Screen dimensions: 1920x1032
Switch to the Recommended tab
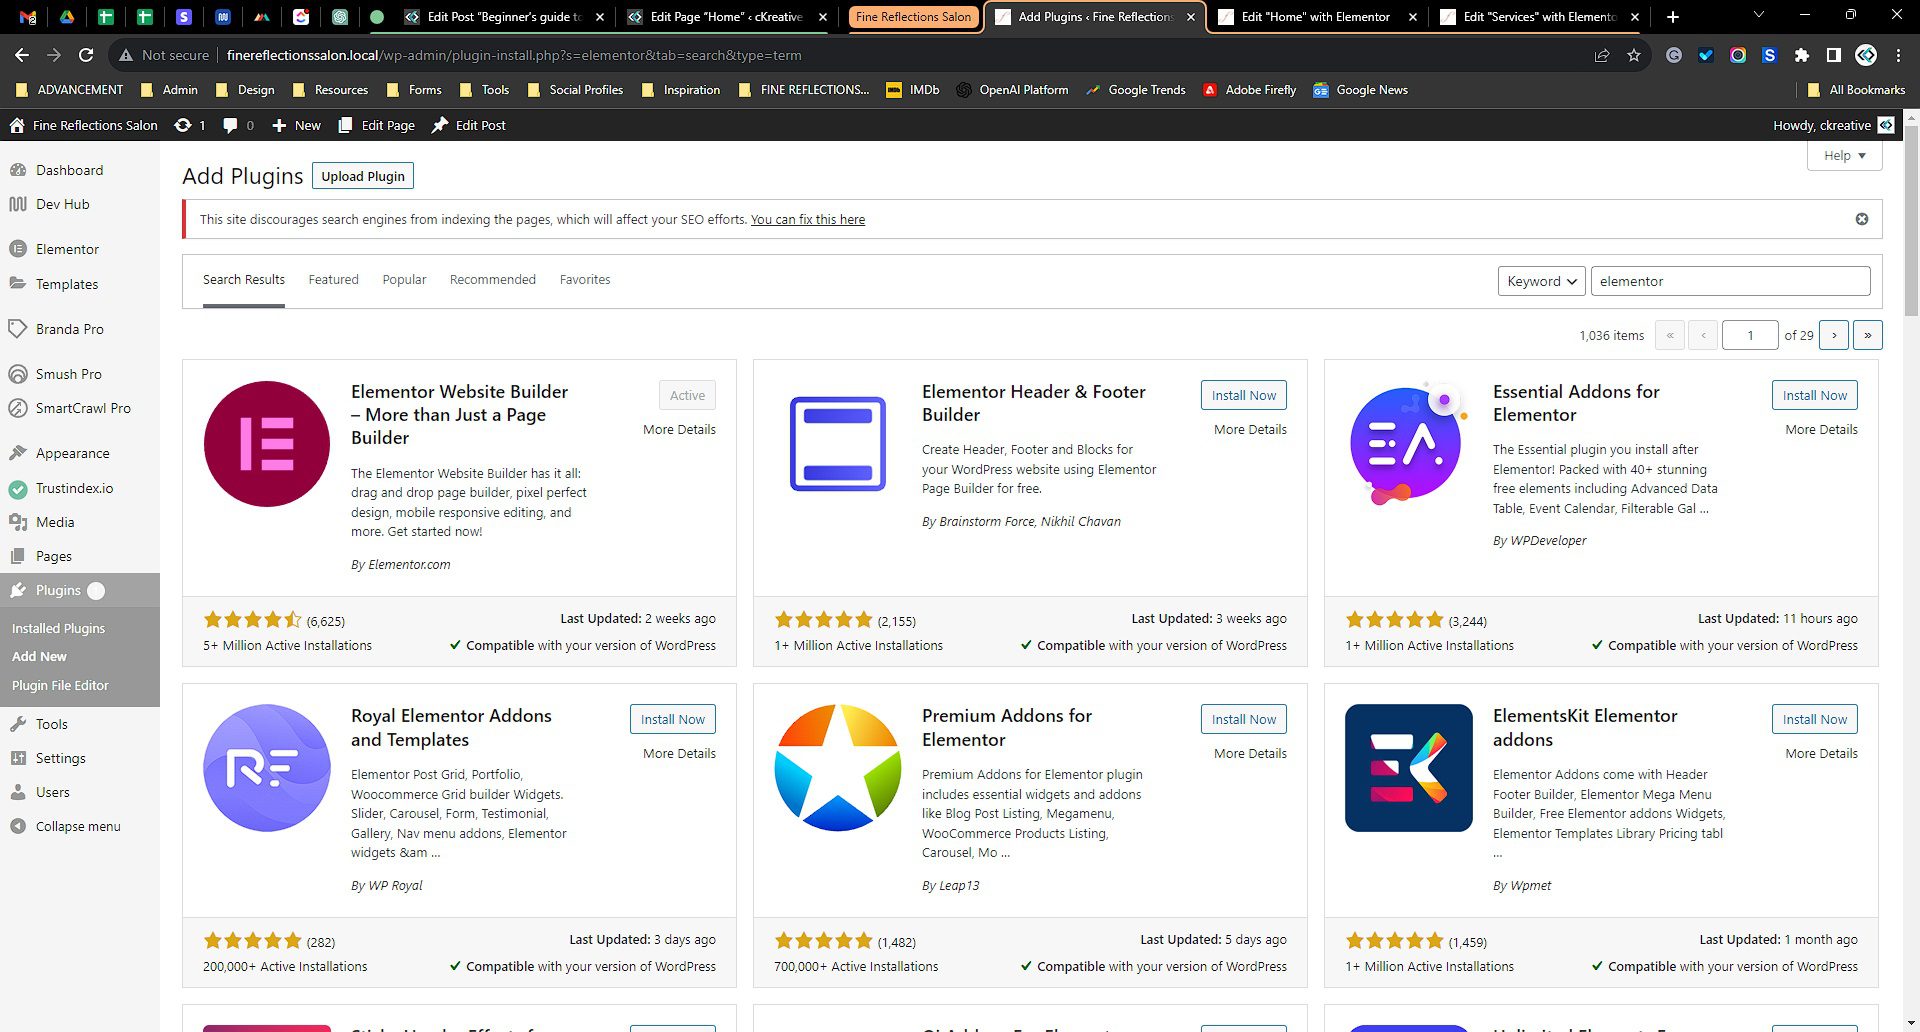(492, 280)
